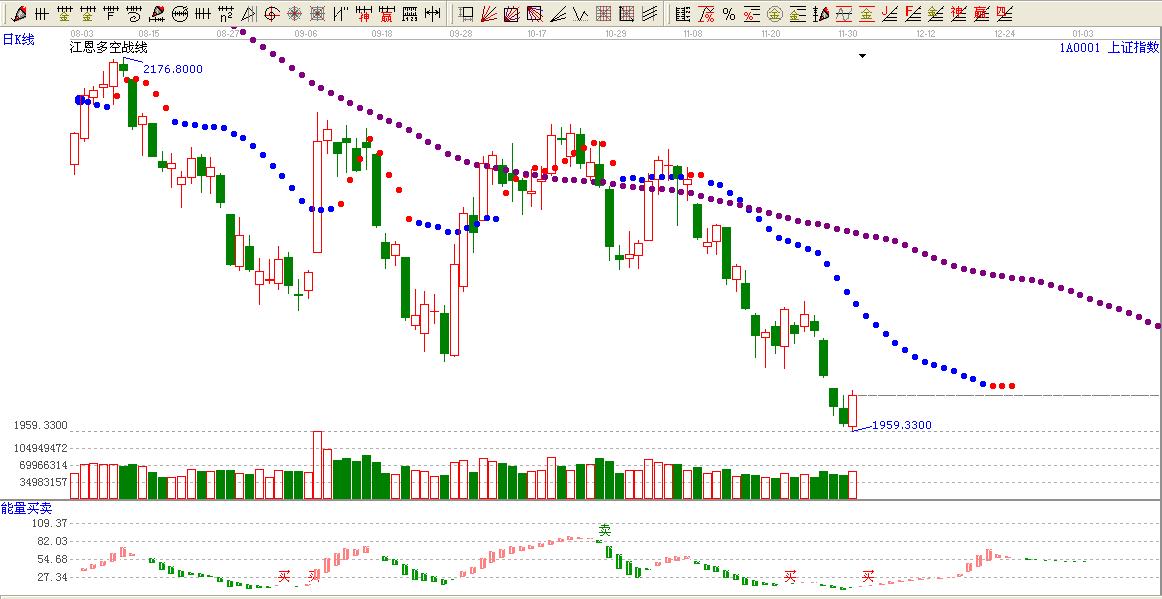Click the 1959.3300 low price annotation

point(901,425)
